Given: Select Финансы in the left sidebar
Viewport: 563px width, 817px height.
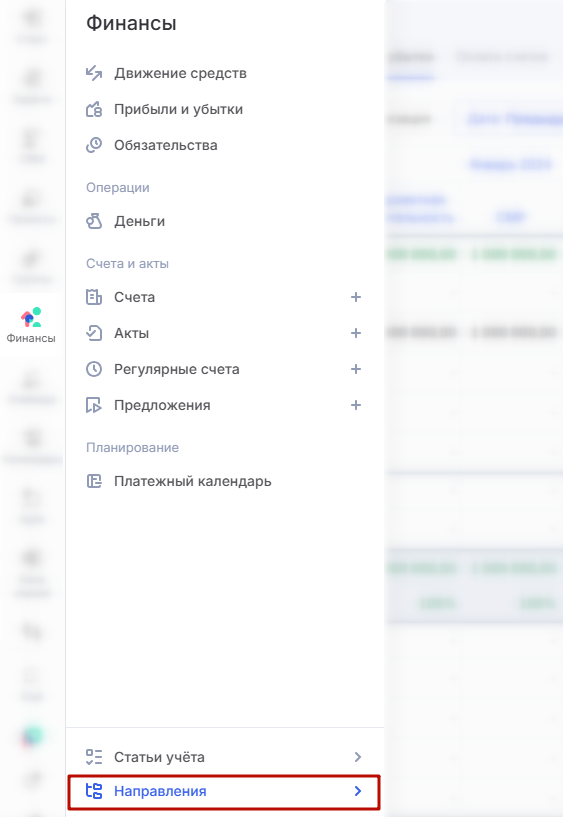Looking at the screenshot, I should (31, 325).
